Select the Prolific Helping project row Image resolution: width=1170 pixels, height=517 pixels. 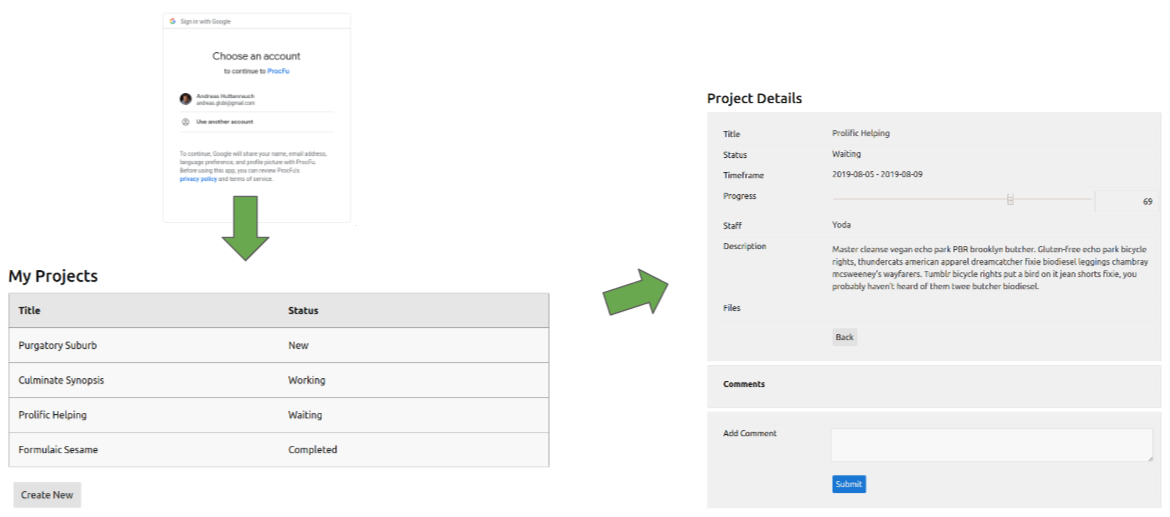52,415
